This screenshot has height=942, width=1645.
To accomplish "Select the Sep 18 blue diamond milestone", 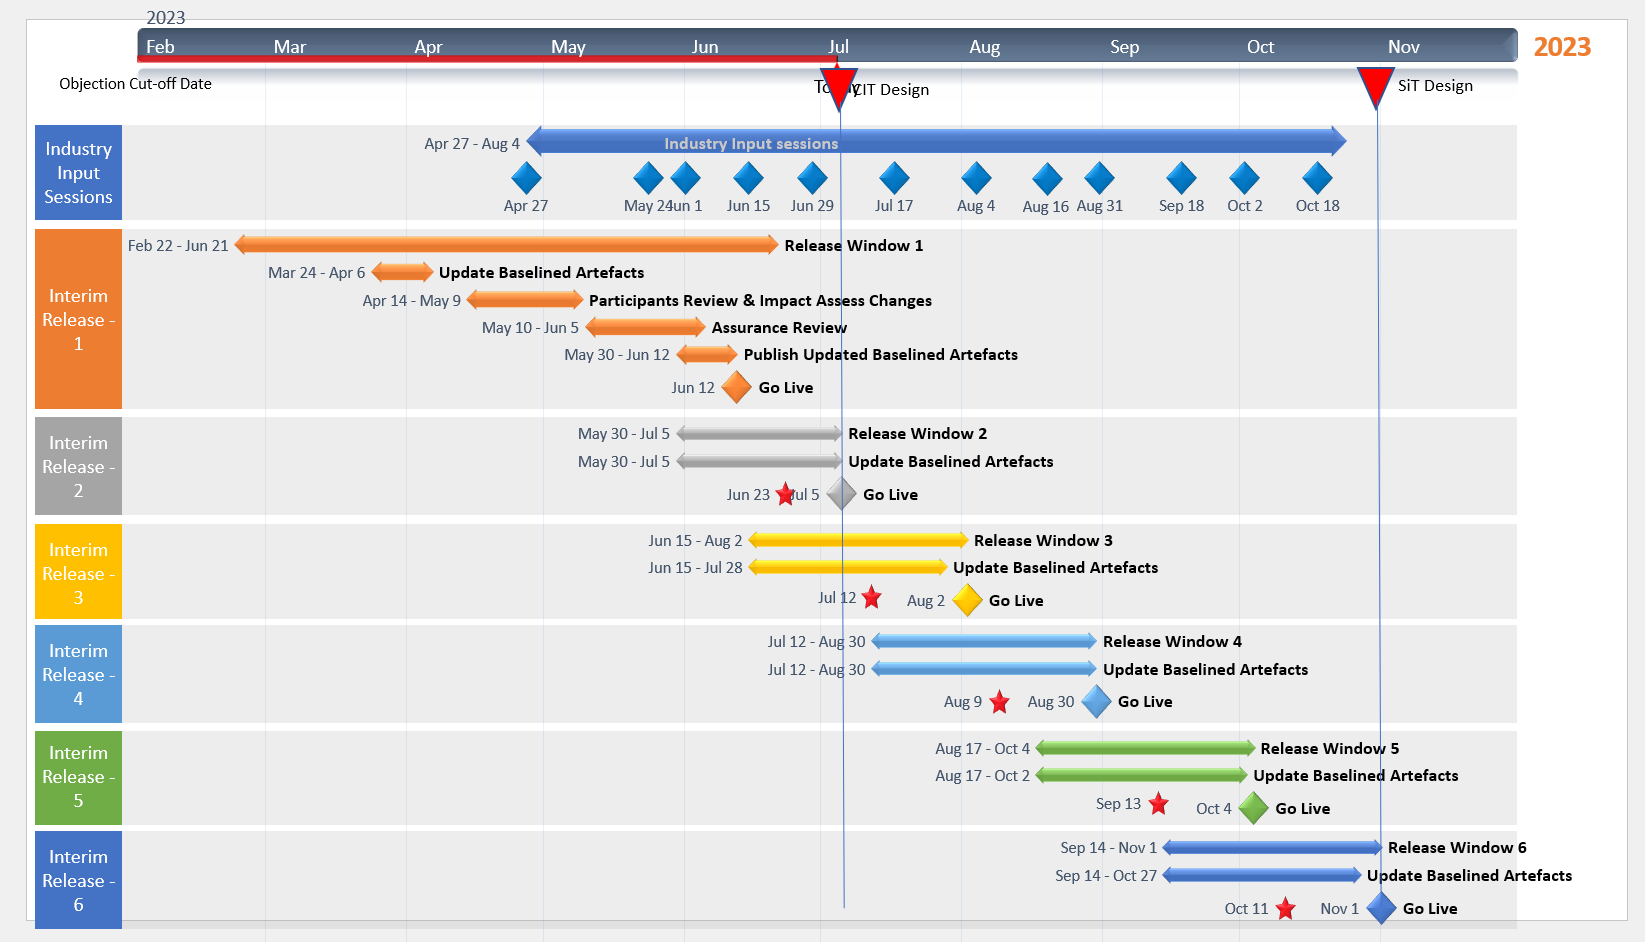I will coord(1181,178).
